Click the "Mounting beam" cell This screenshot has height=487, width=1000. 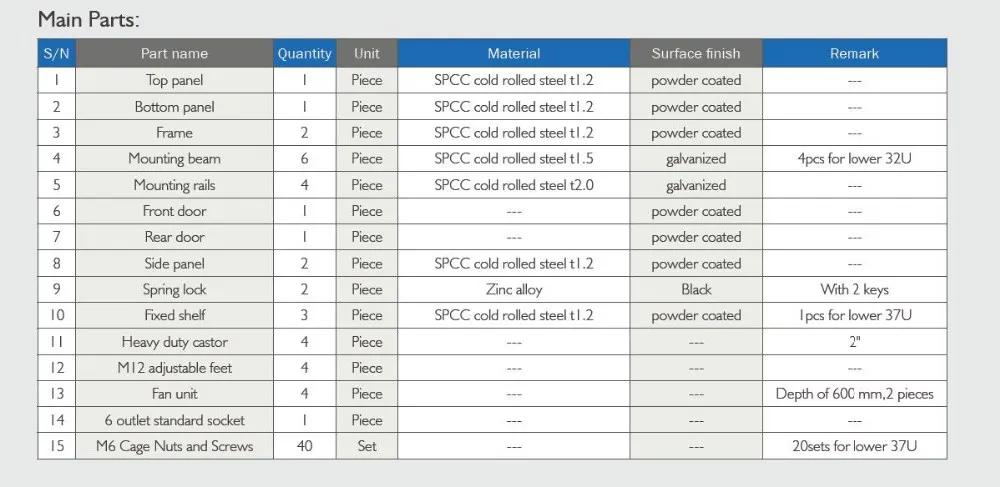tap(174, 159)
